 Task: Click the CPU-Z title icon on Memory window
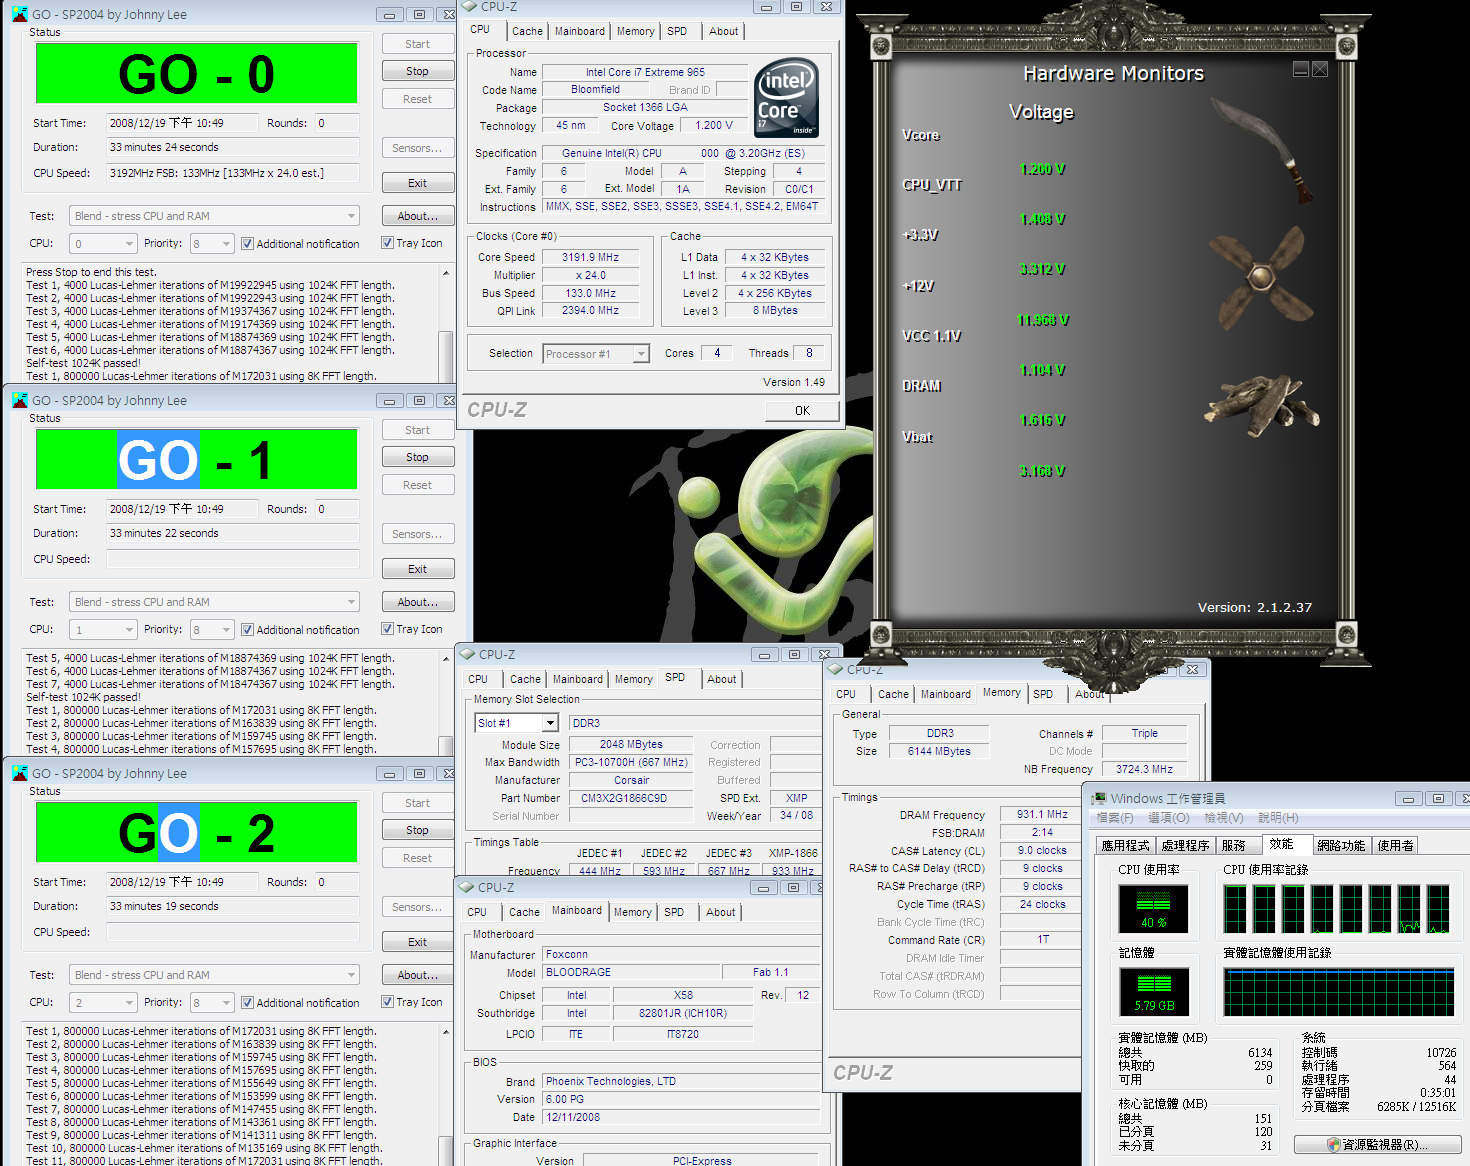(x=836, y=669)
